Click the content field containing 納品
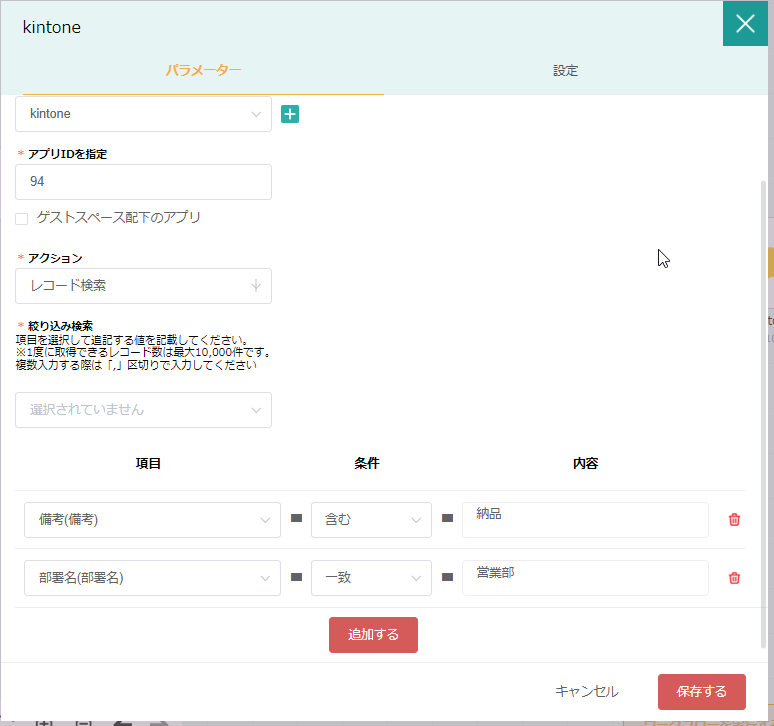 [x=585, y=520]
